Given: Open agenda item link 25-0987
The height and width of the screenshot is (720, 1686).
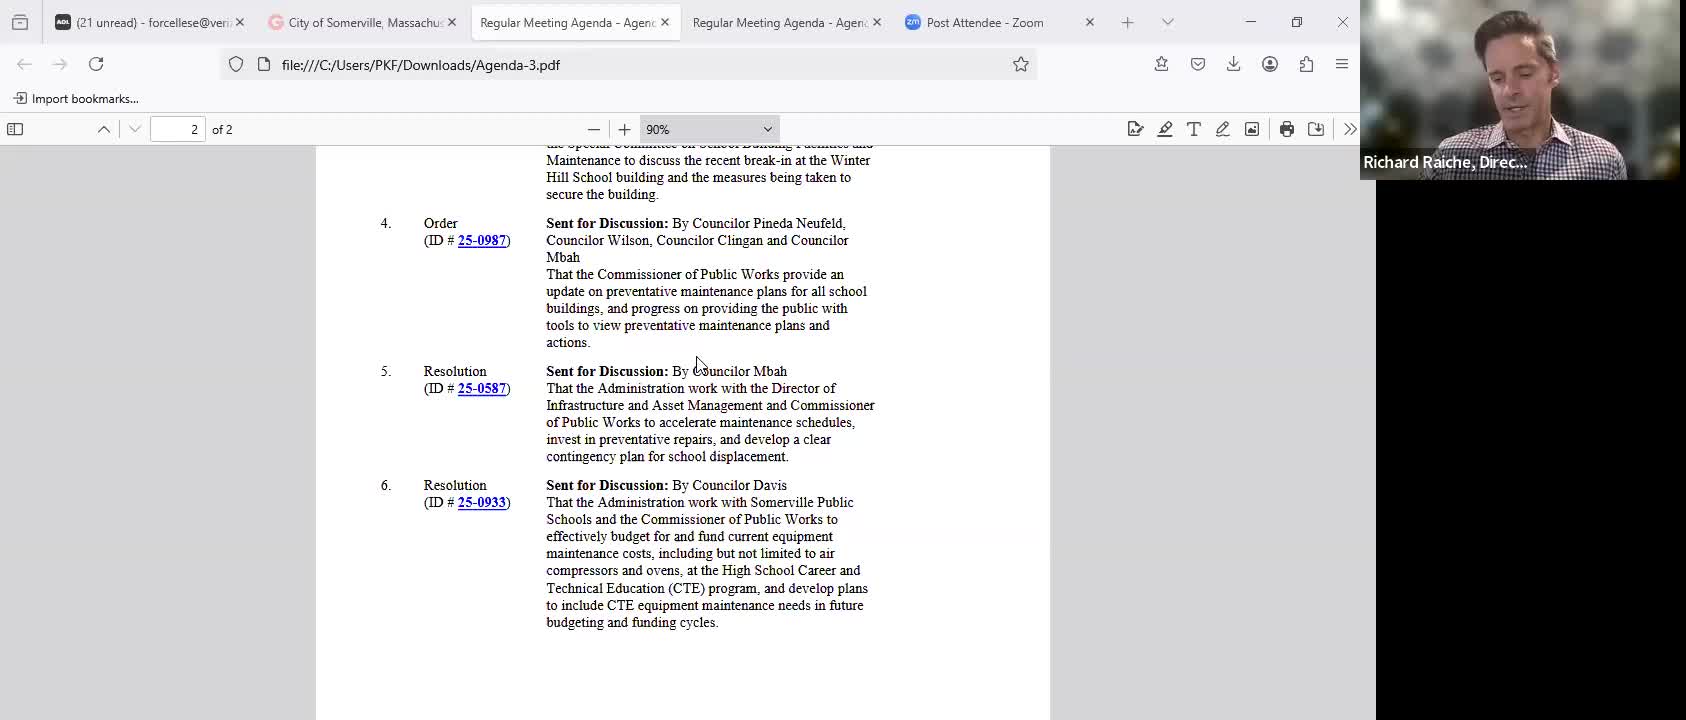Looking at the screenshot, I should pos(481,241).
